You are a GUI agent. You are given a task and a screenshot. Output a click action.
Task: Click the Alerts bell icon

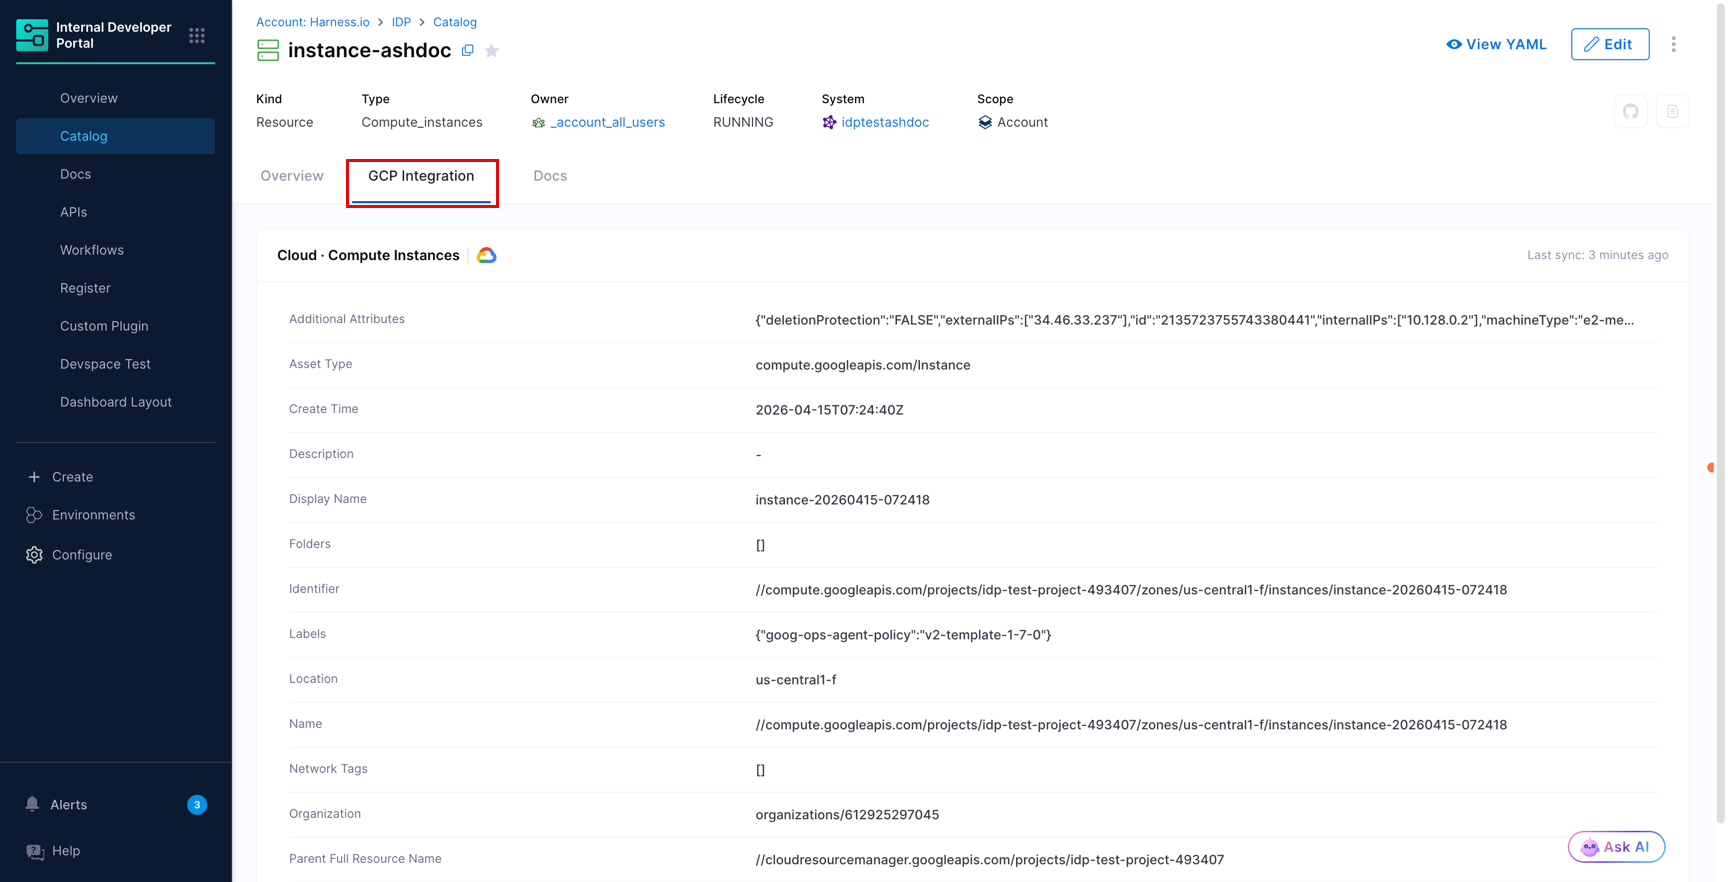pyautogui.click(x=32, y=804)
